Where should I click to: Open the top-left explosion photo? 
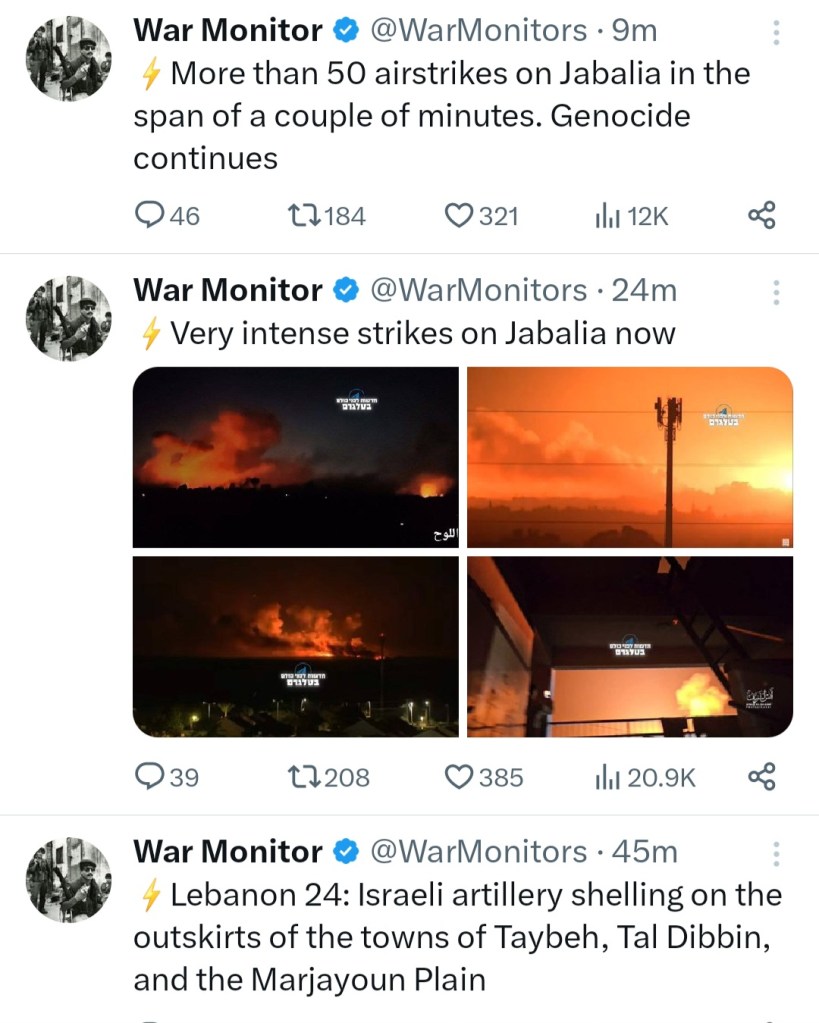click(x=296, y=457)
